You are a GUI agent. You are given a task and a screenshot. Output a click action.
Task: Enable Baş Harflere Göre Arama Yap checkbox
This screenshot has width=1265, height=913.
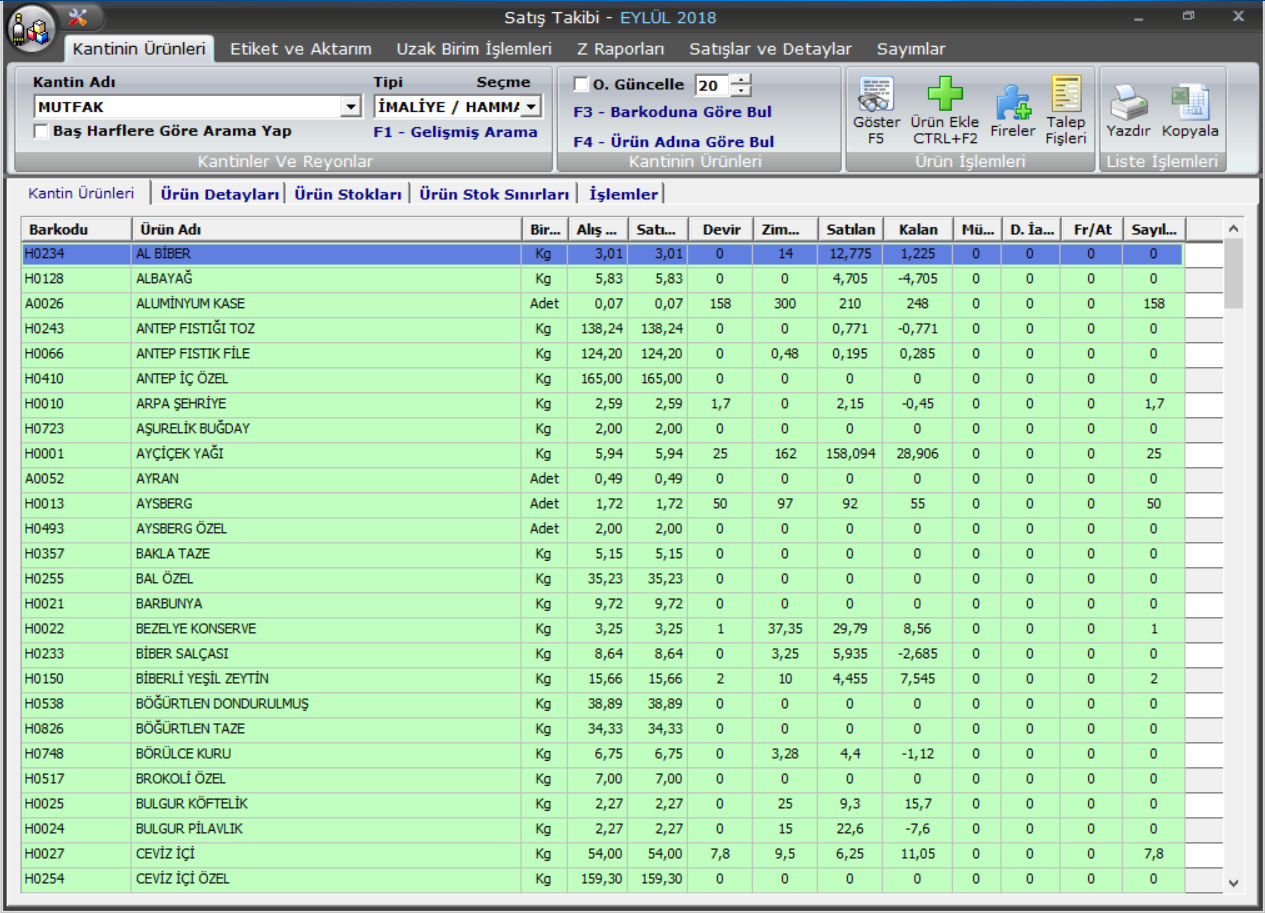click(x=41, y=131)
